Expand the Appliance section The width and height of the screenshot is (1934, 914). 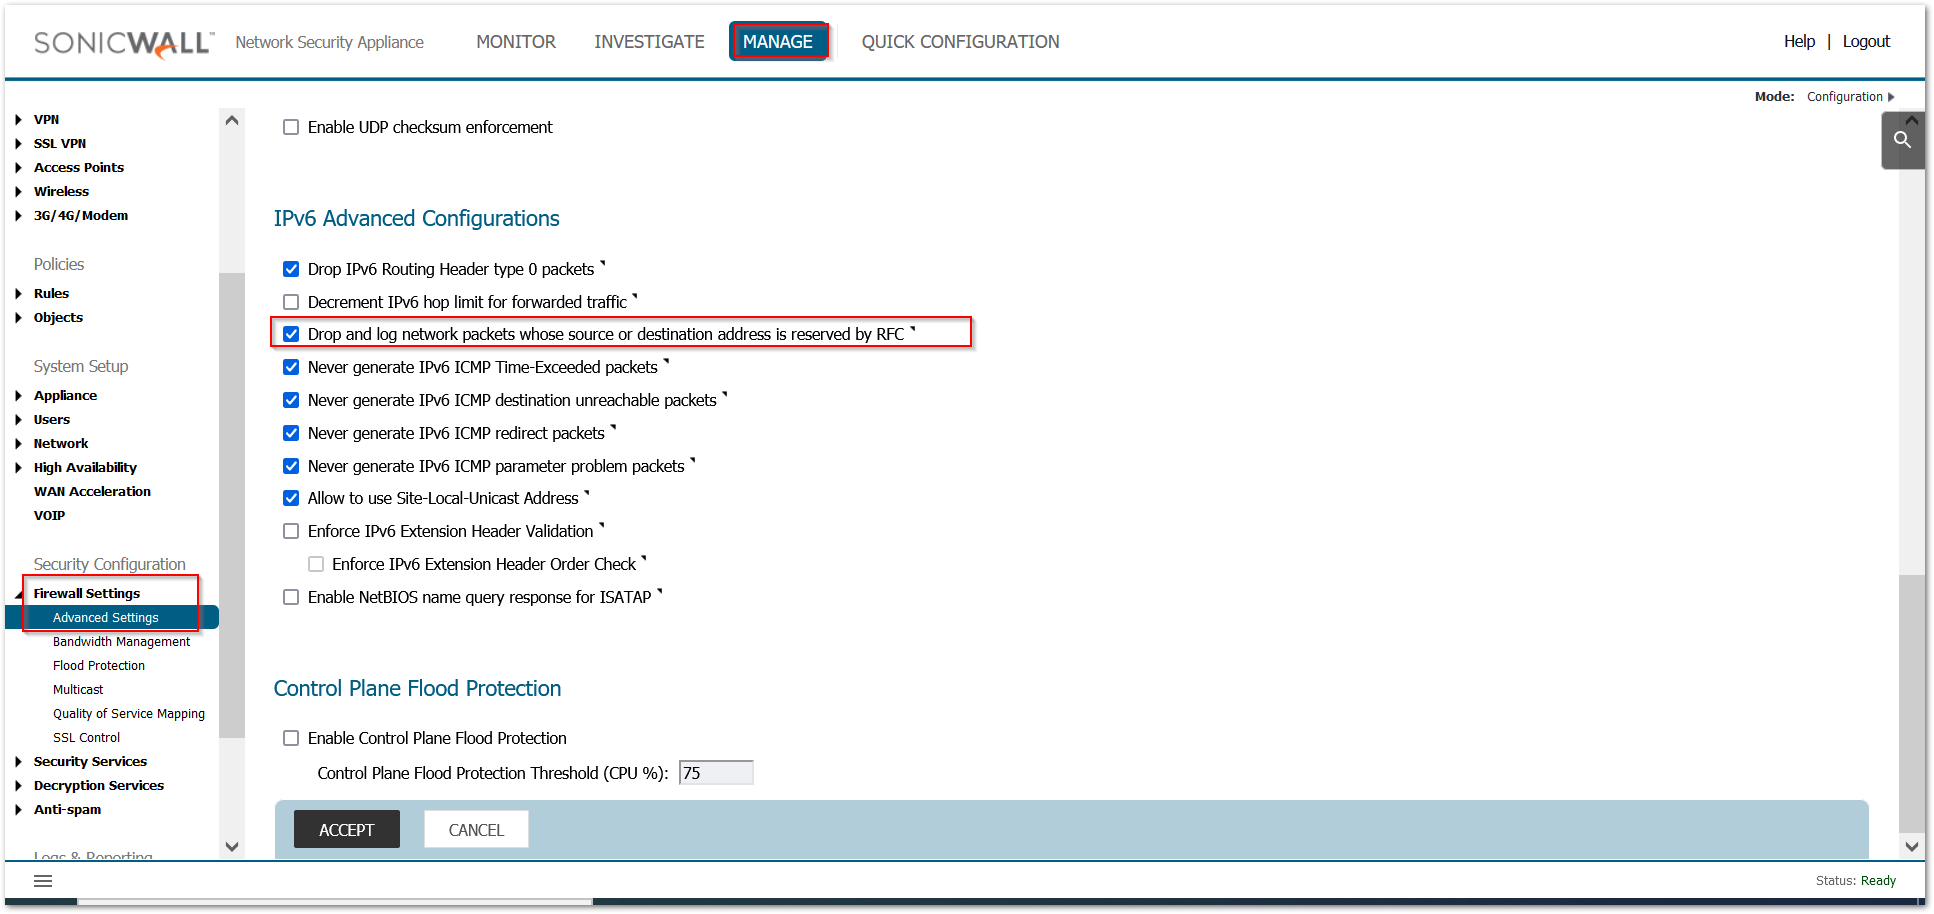[x=19, y=395]
